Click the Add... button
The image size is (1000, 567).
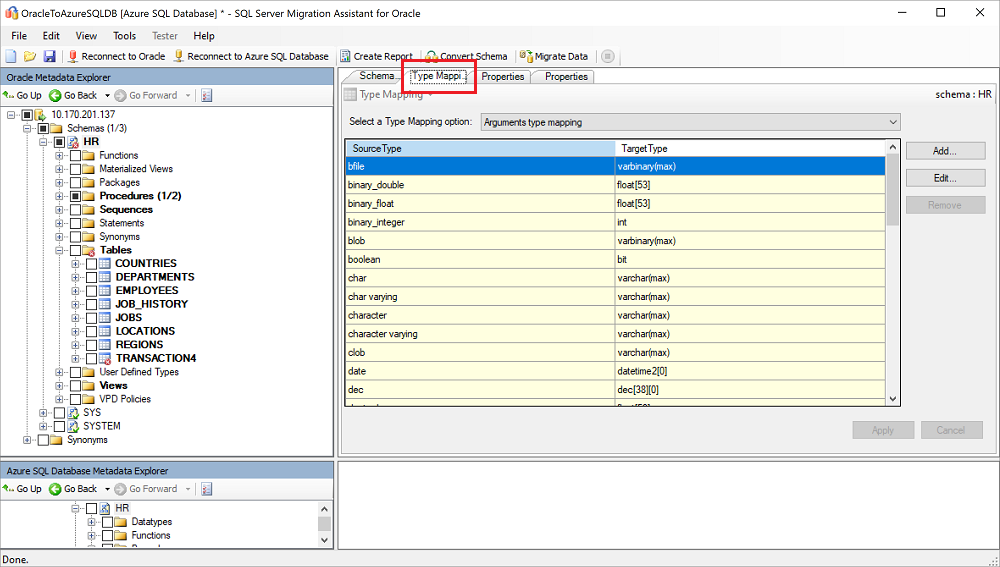pos(945,151)
